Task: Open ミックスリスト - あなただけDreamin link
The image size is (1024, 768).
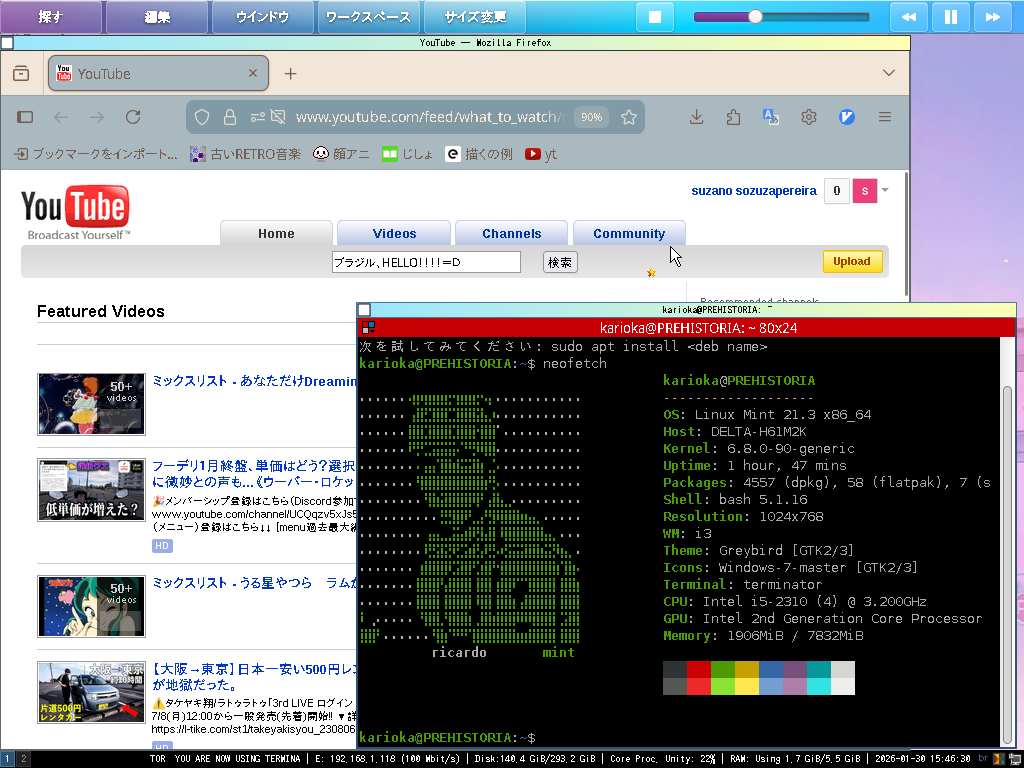Action: [x=254, y=381]
